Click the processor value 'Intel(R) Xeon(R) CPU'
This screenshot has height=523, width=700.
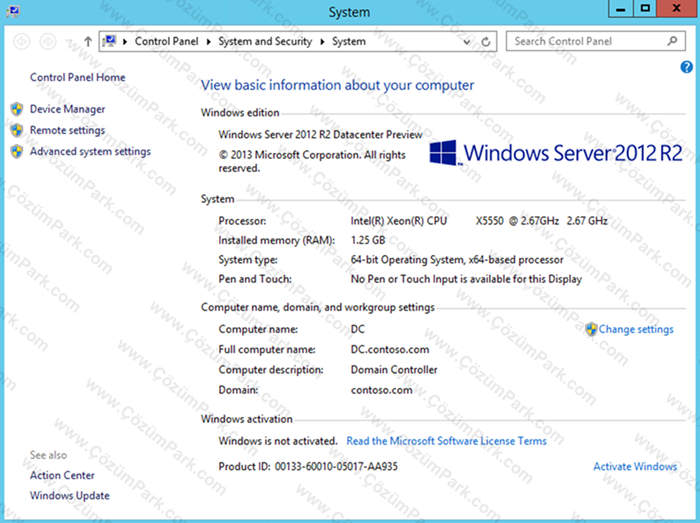tap(399, 221)
